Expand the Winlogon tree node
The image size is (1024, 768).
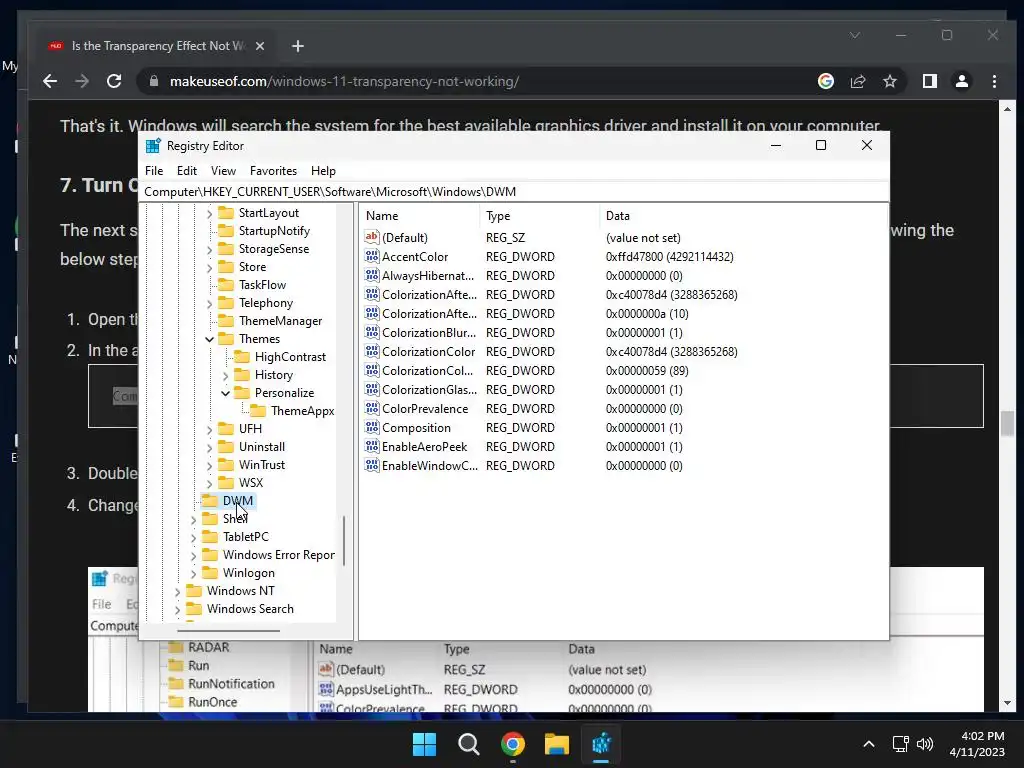pos(193,573)
